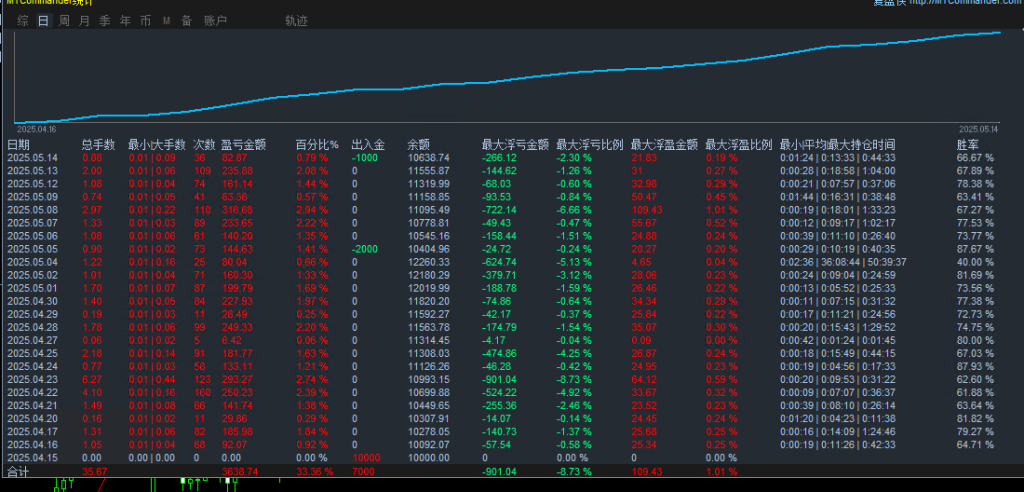Click the 胜率 win rate column header
Image resolution: width=1024 pixels, height=492 pixels.
pyautogui.click(x=968, y=144)
